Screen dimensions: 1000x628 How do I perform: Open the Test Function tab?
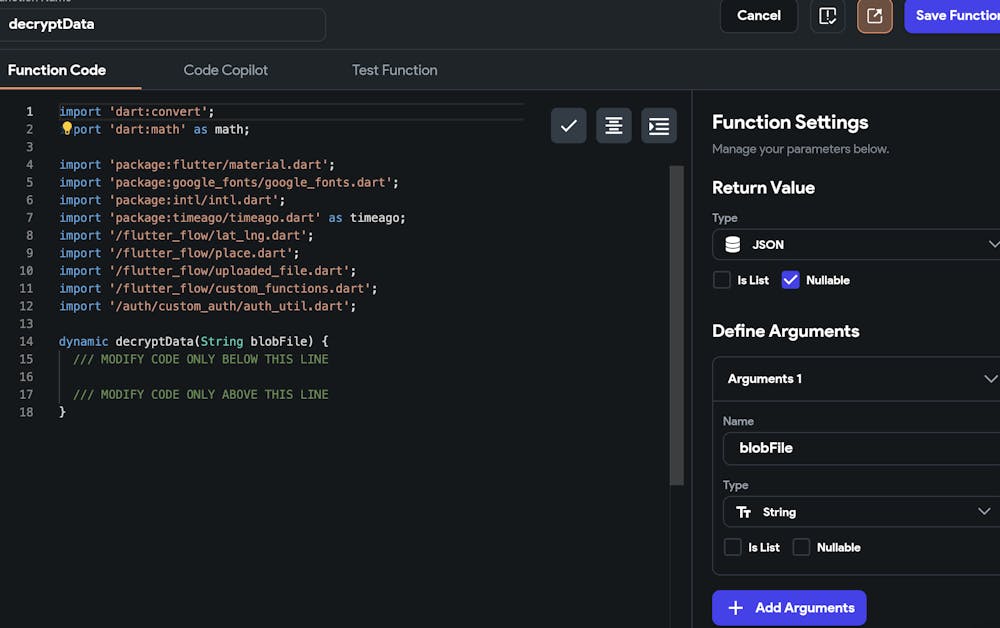394,70
